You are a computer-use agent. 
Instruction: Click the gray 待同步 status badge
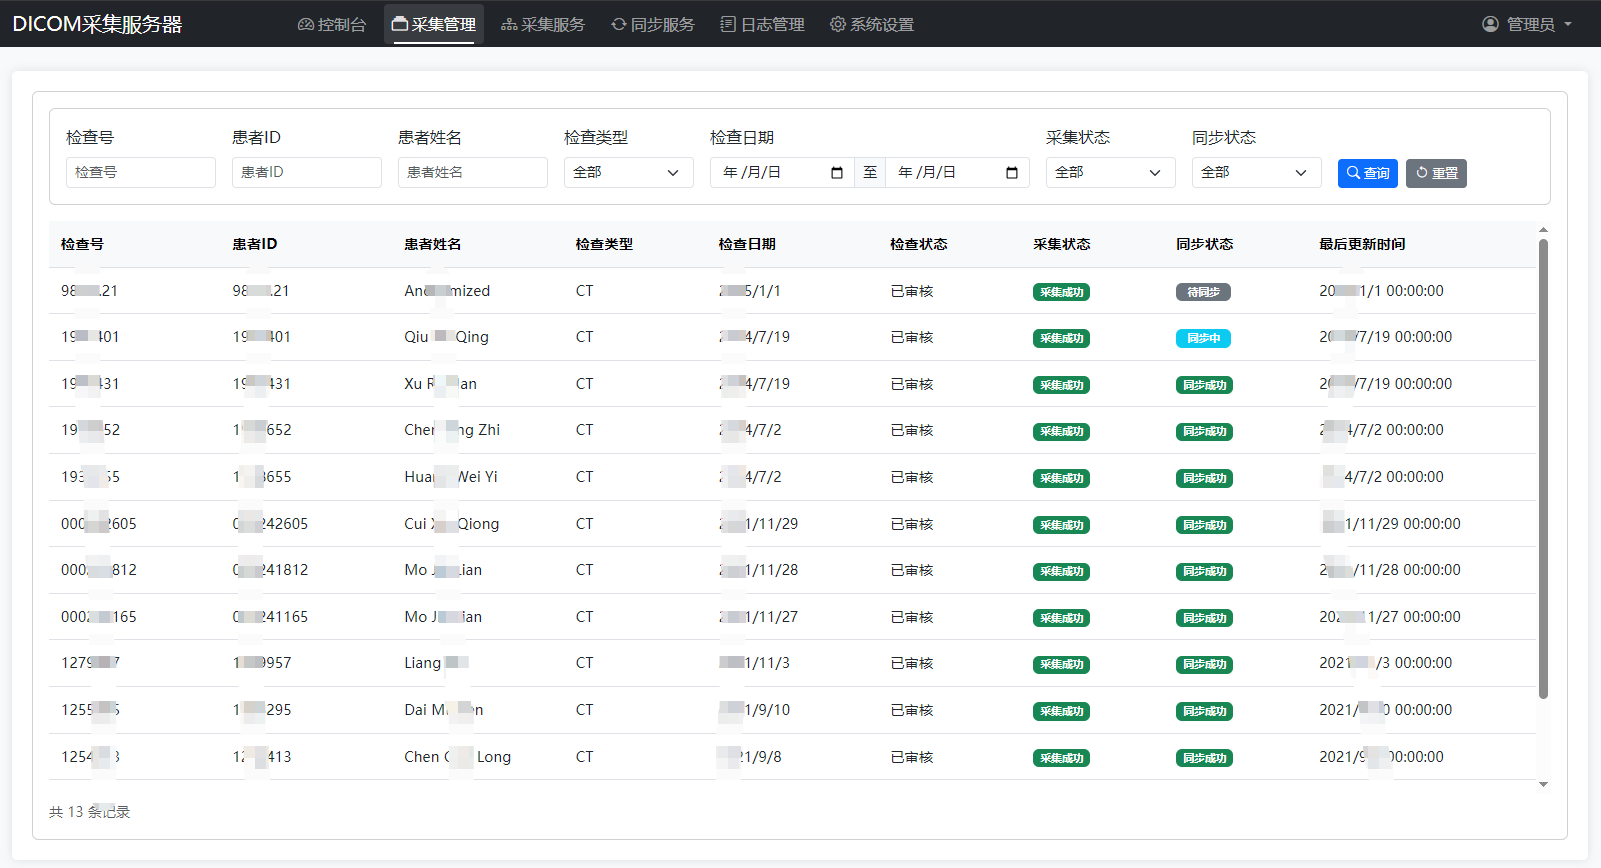(x=1203, y=292)
